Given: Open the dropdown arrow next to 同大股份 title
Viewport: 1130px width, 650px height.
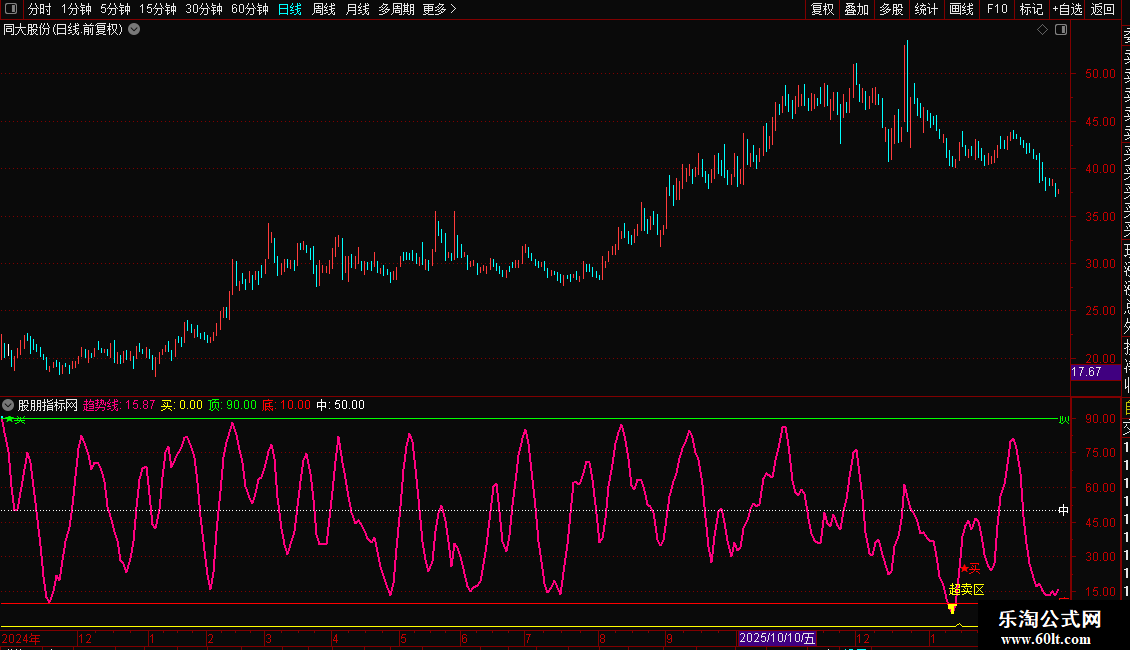Looking at the screenshot, I should (x=134, y=30).
